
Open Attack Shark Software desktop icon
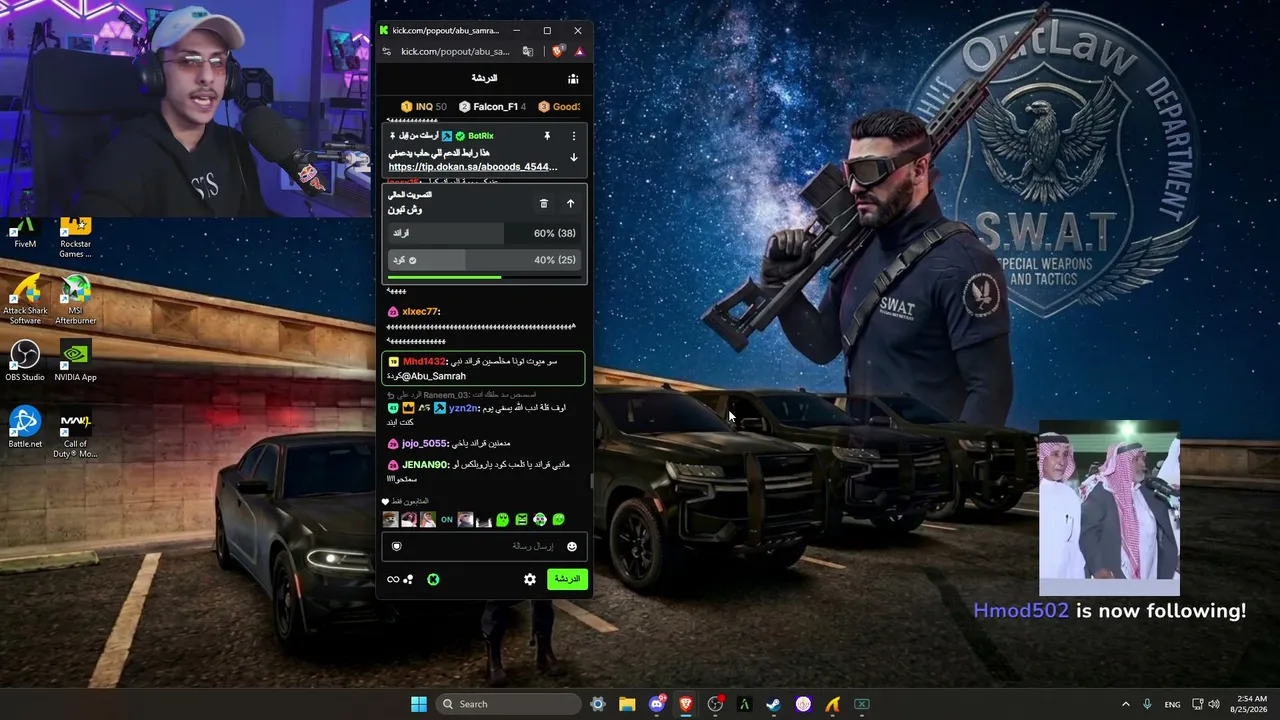(25, 299)
